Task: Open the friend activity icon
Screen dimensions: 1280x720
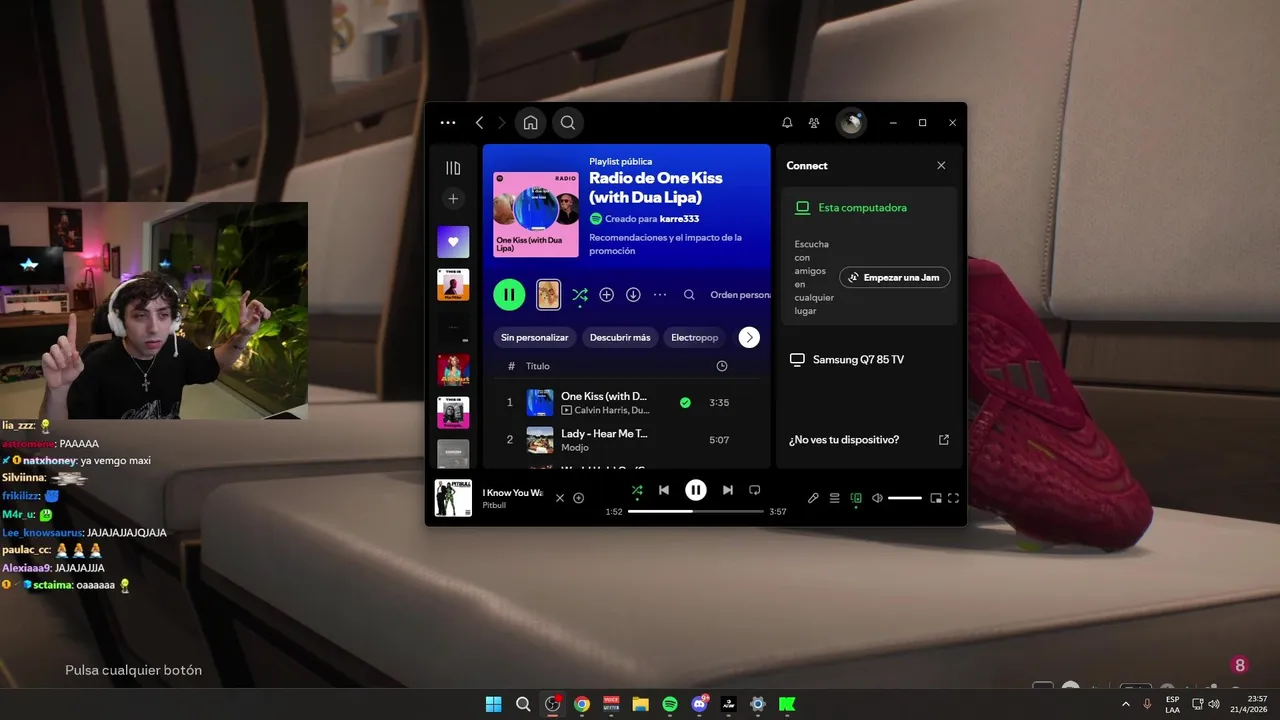Action: pos(814,123)
